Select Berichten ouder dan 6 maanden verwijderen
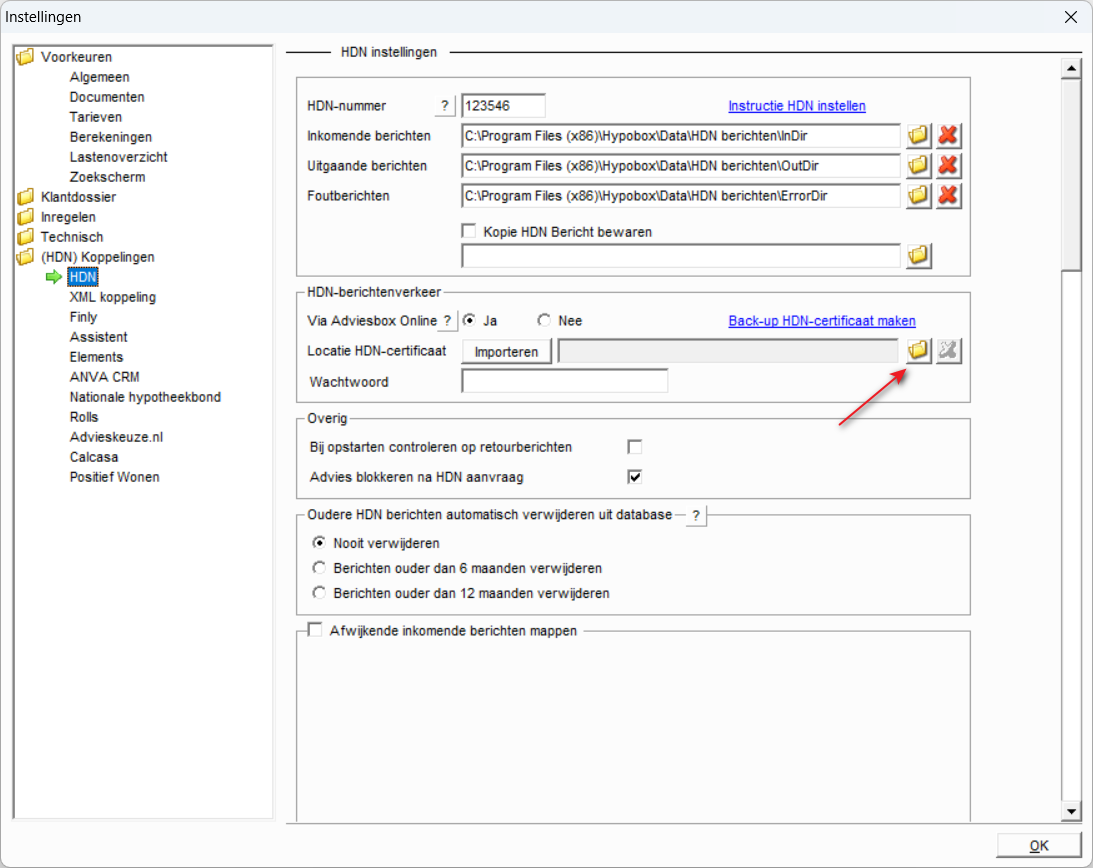Image resolution: width=1093 pixels, height=868 pixels. 319,568
